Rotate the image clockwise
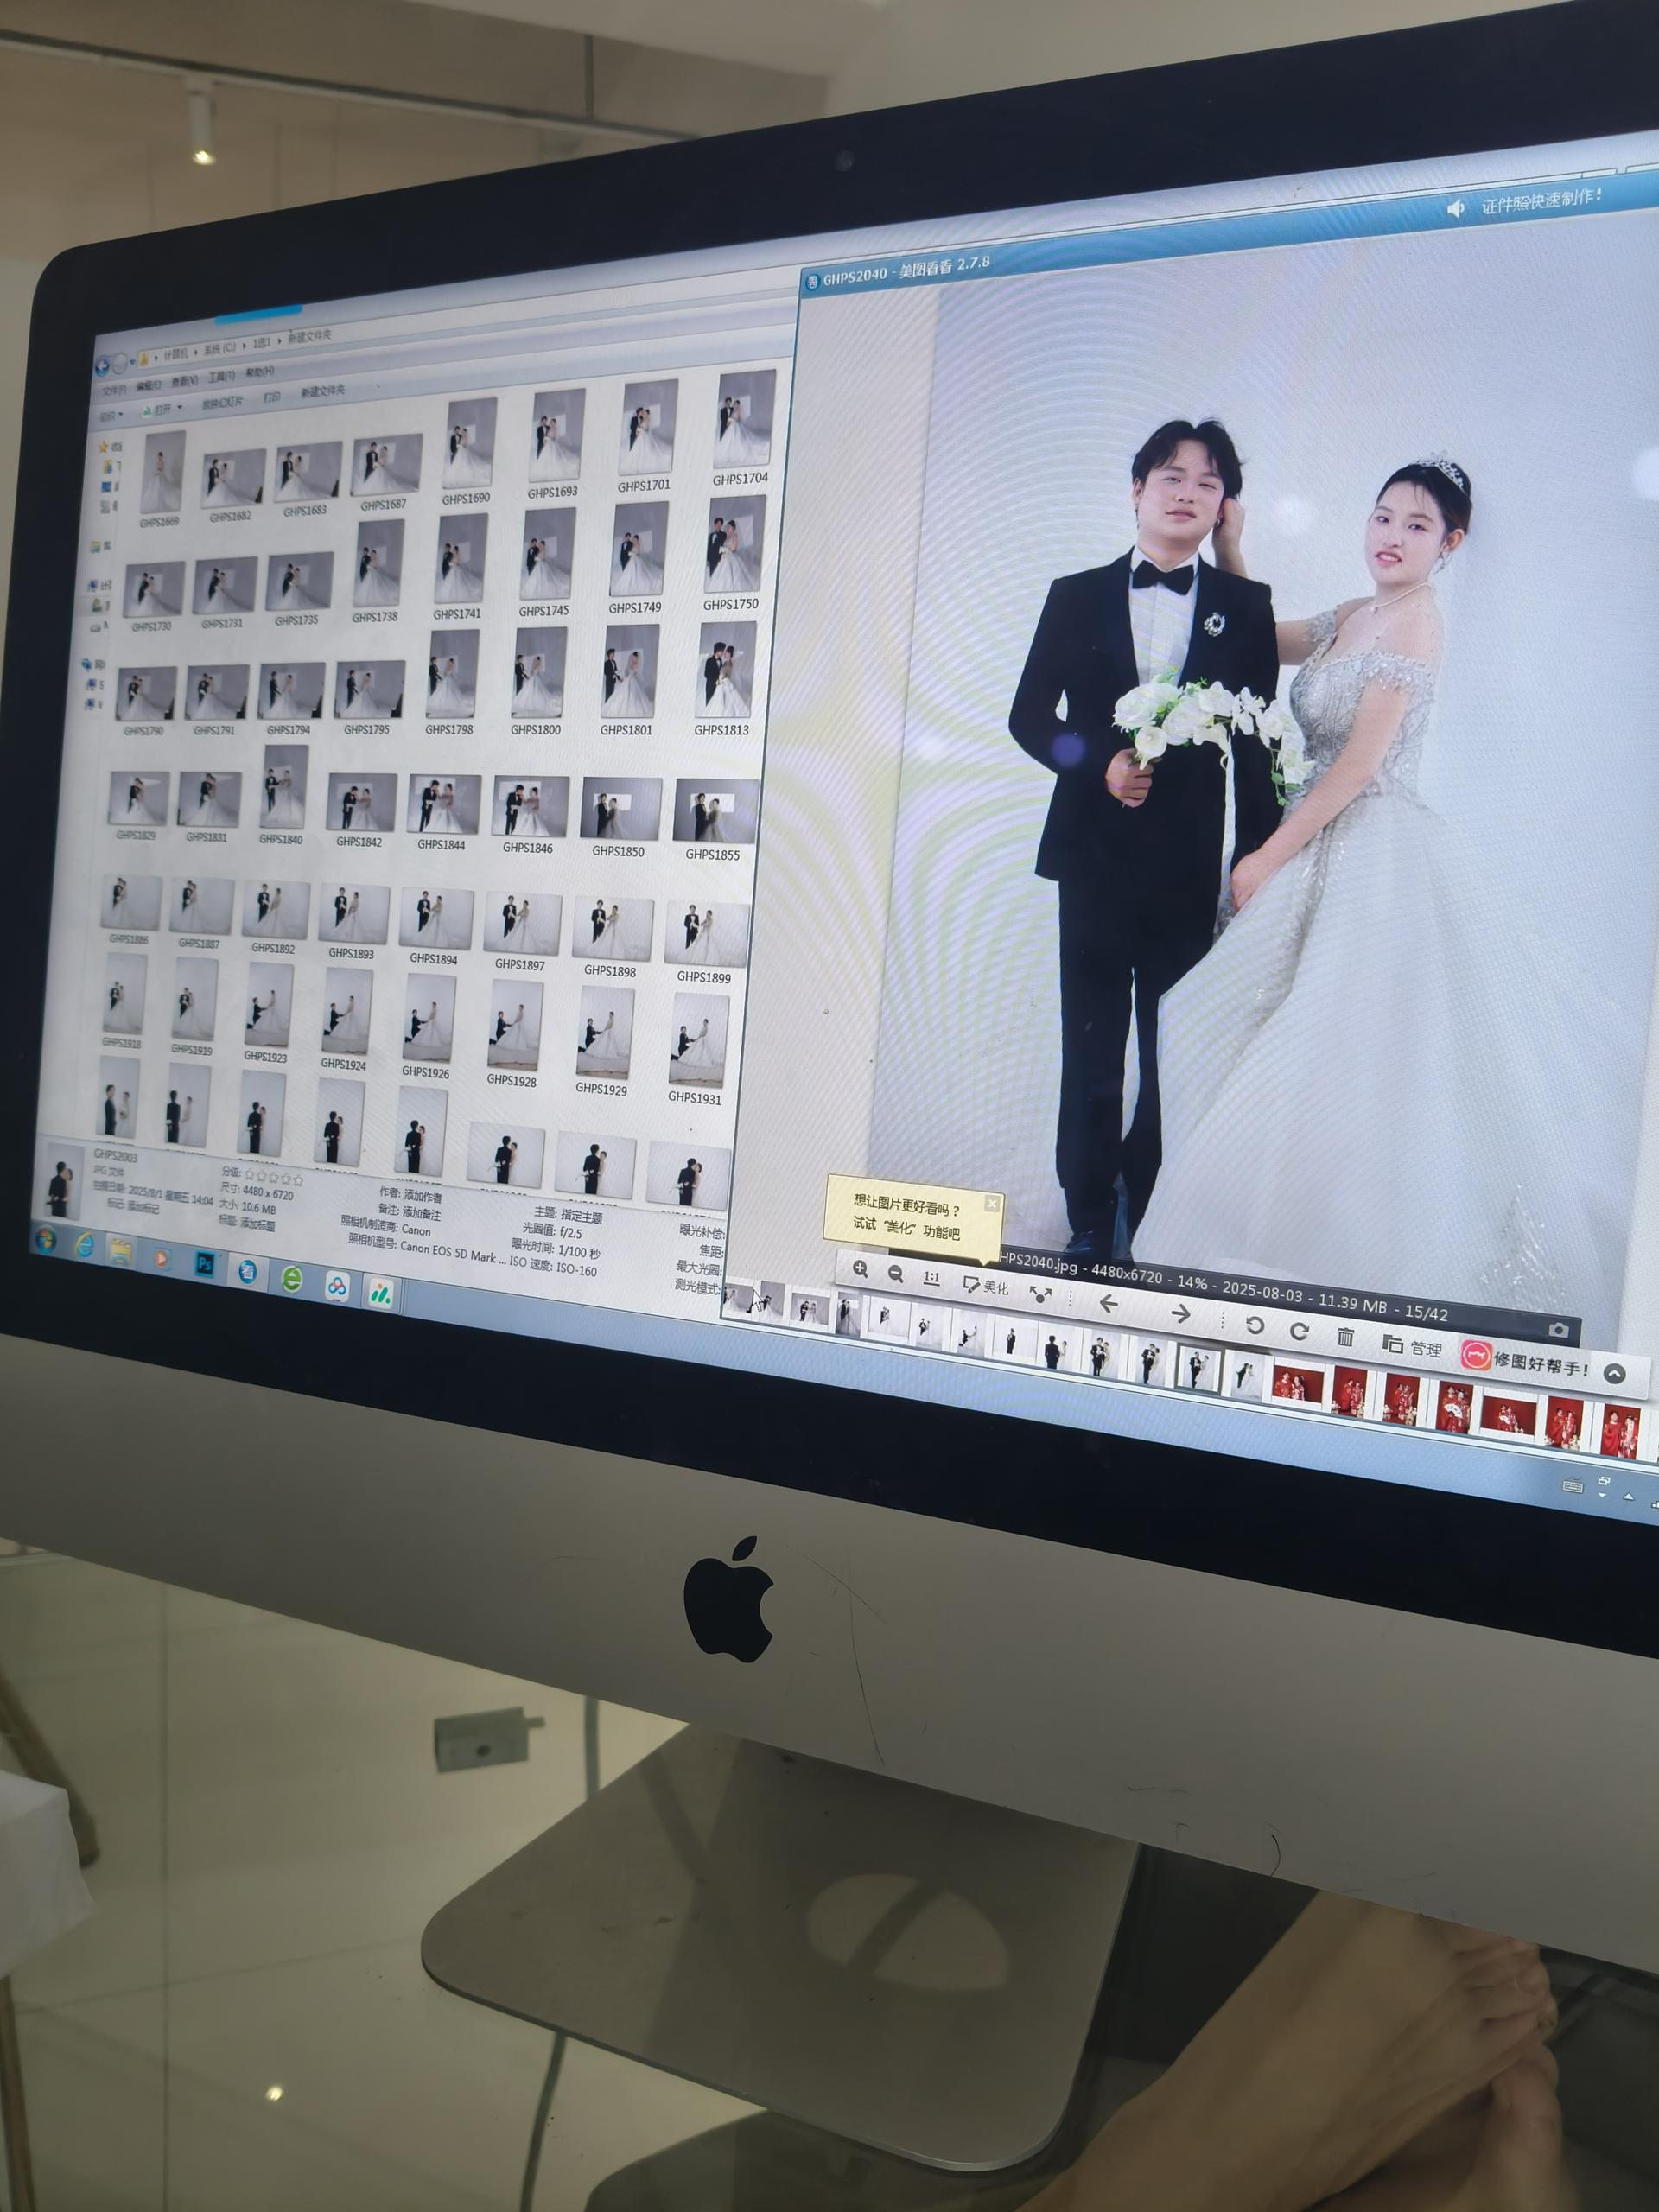1659x2212 pixels. pos(1299,1331)
